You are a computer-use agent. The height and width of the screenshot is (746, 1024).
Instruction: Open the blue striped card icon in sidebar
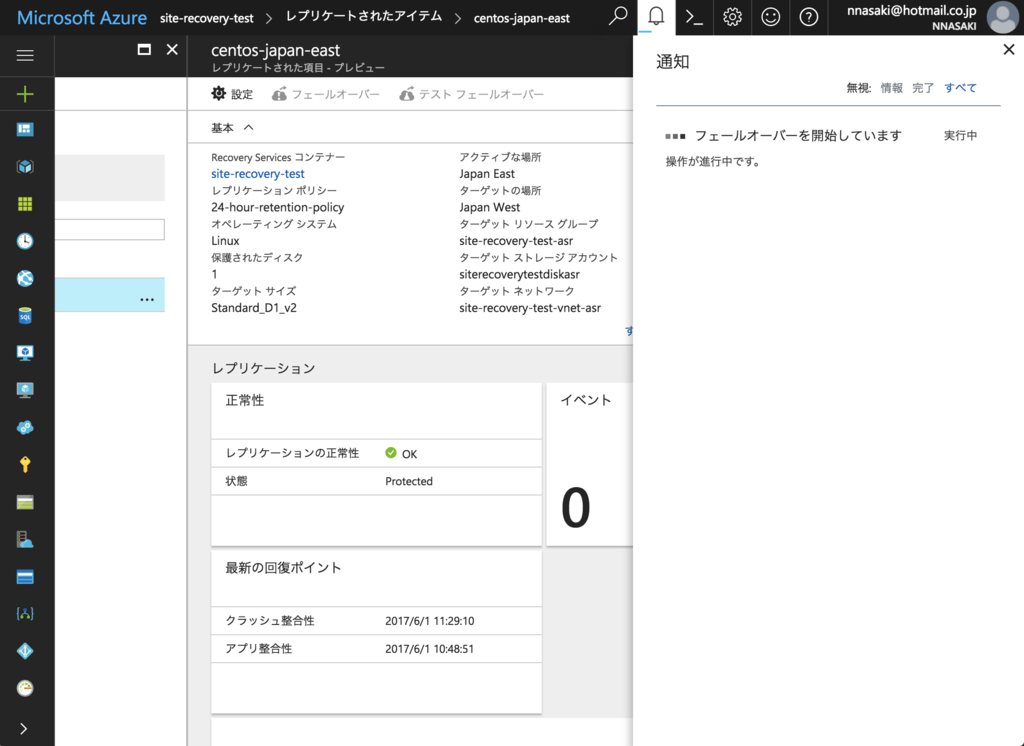coord(25,577)
